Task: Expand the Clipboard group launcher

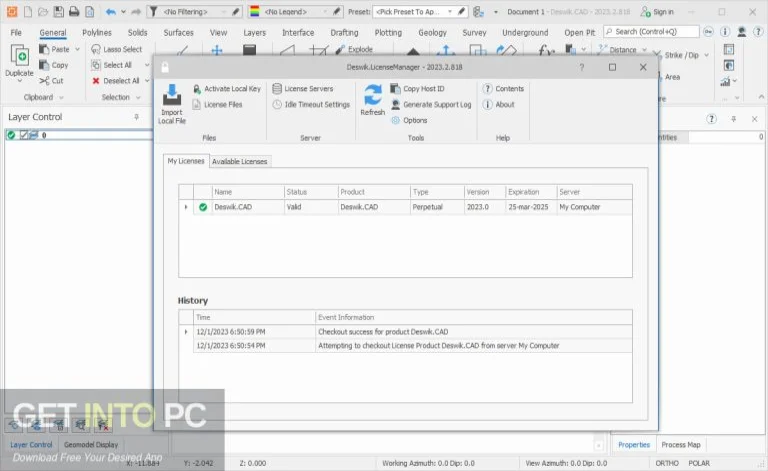Action: click(61, 97)
